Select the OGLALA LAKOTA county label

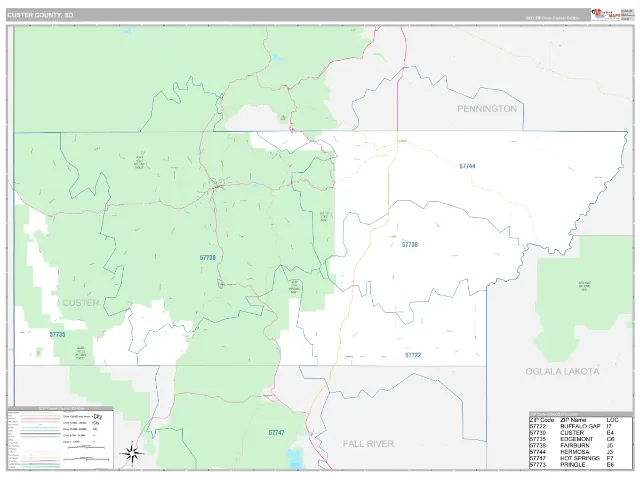click(x=562, y=371)
